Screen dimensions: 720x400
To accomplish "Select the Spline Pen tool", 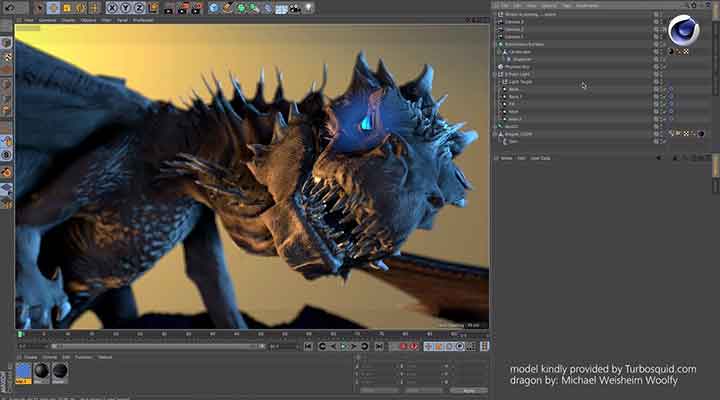I will pyautogui.click(x=227, y=8).
